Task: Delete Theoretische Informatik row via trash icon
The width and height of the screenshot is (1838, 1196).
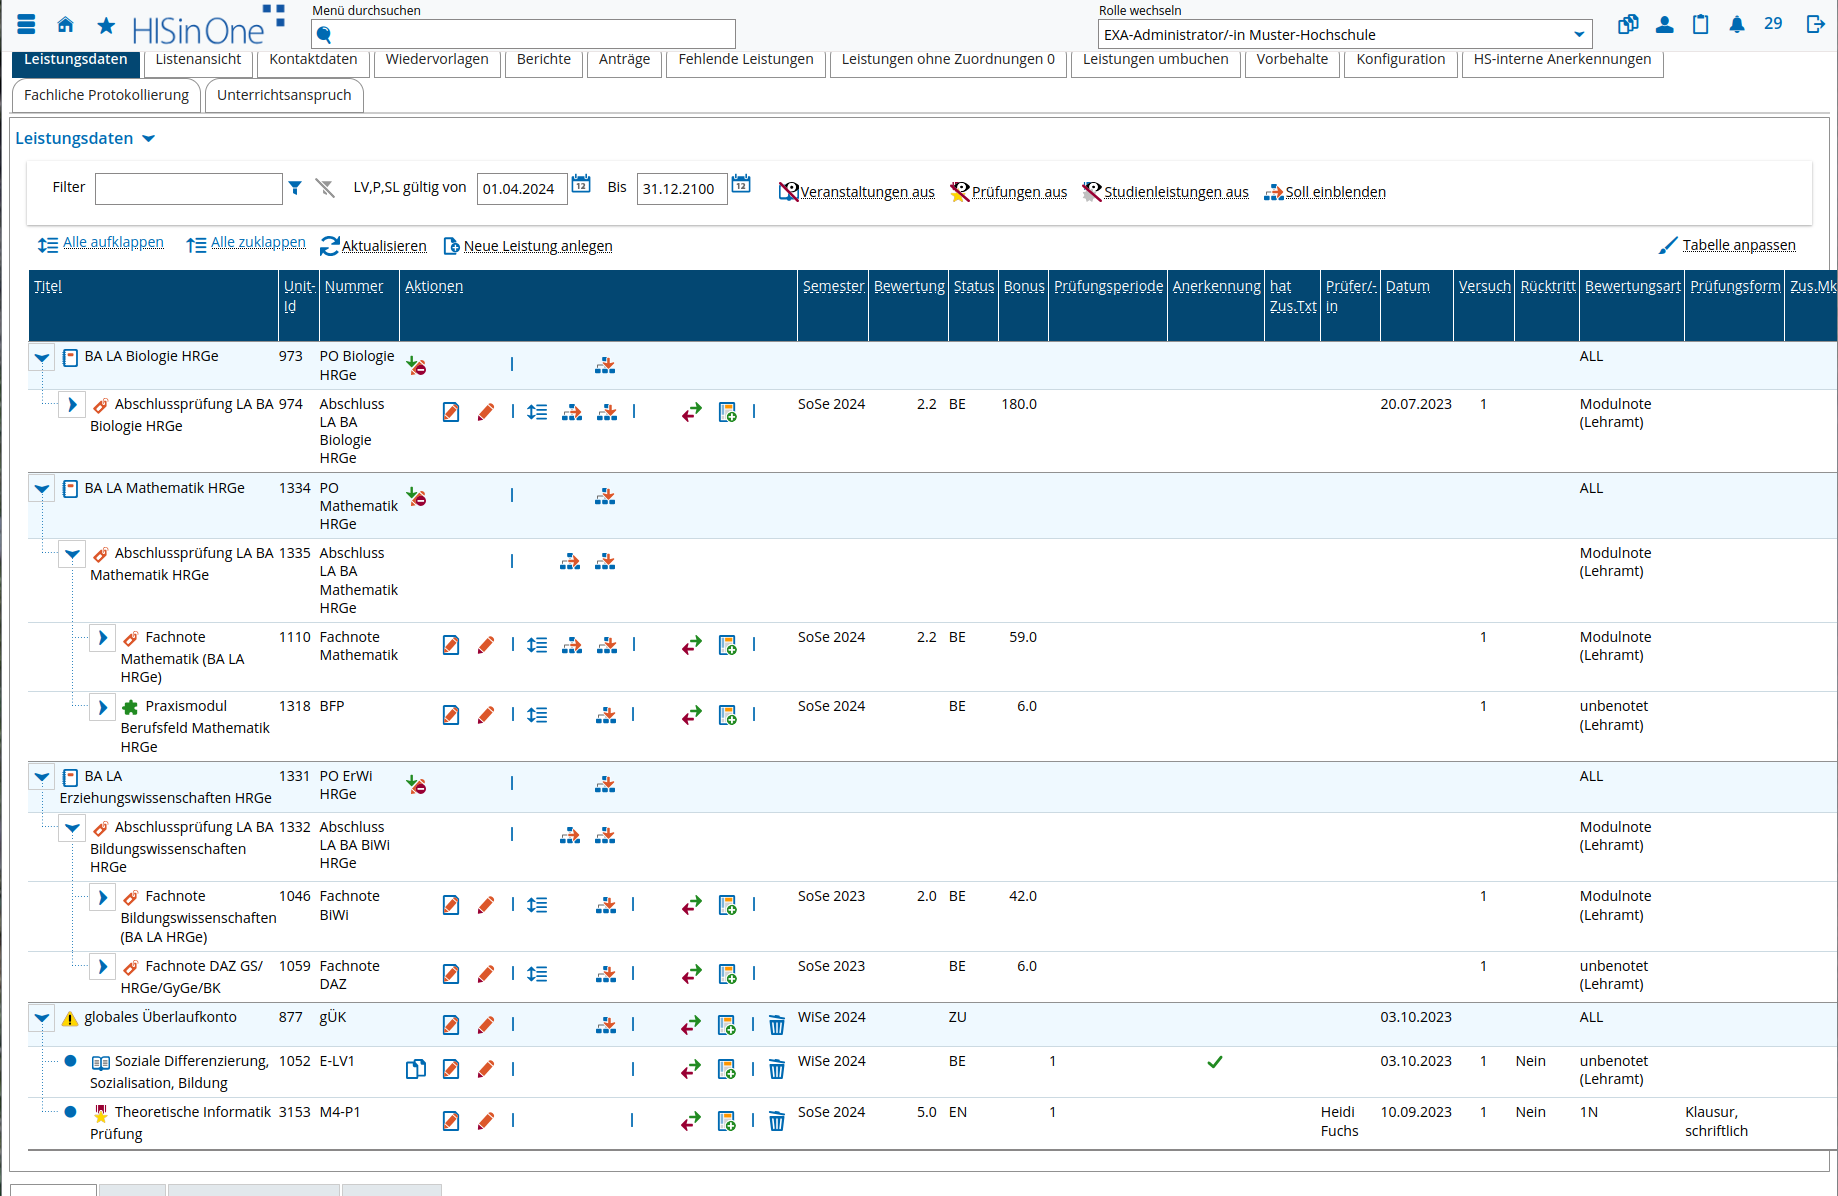Action: [776, 1121]
